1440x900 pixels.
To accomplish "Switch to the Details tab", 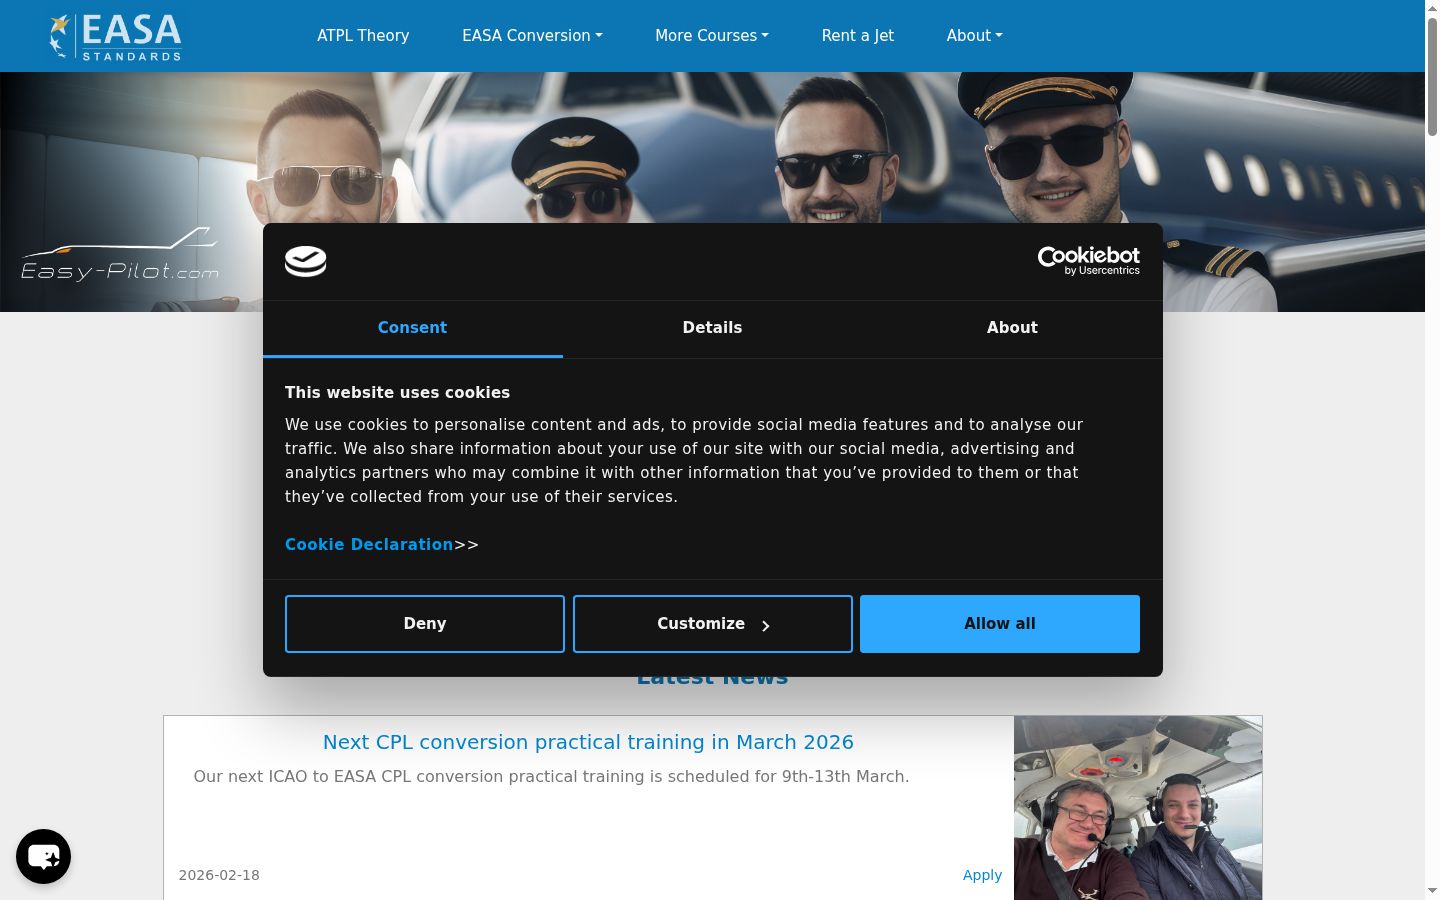I will click(712, 328).
